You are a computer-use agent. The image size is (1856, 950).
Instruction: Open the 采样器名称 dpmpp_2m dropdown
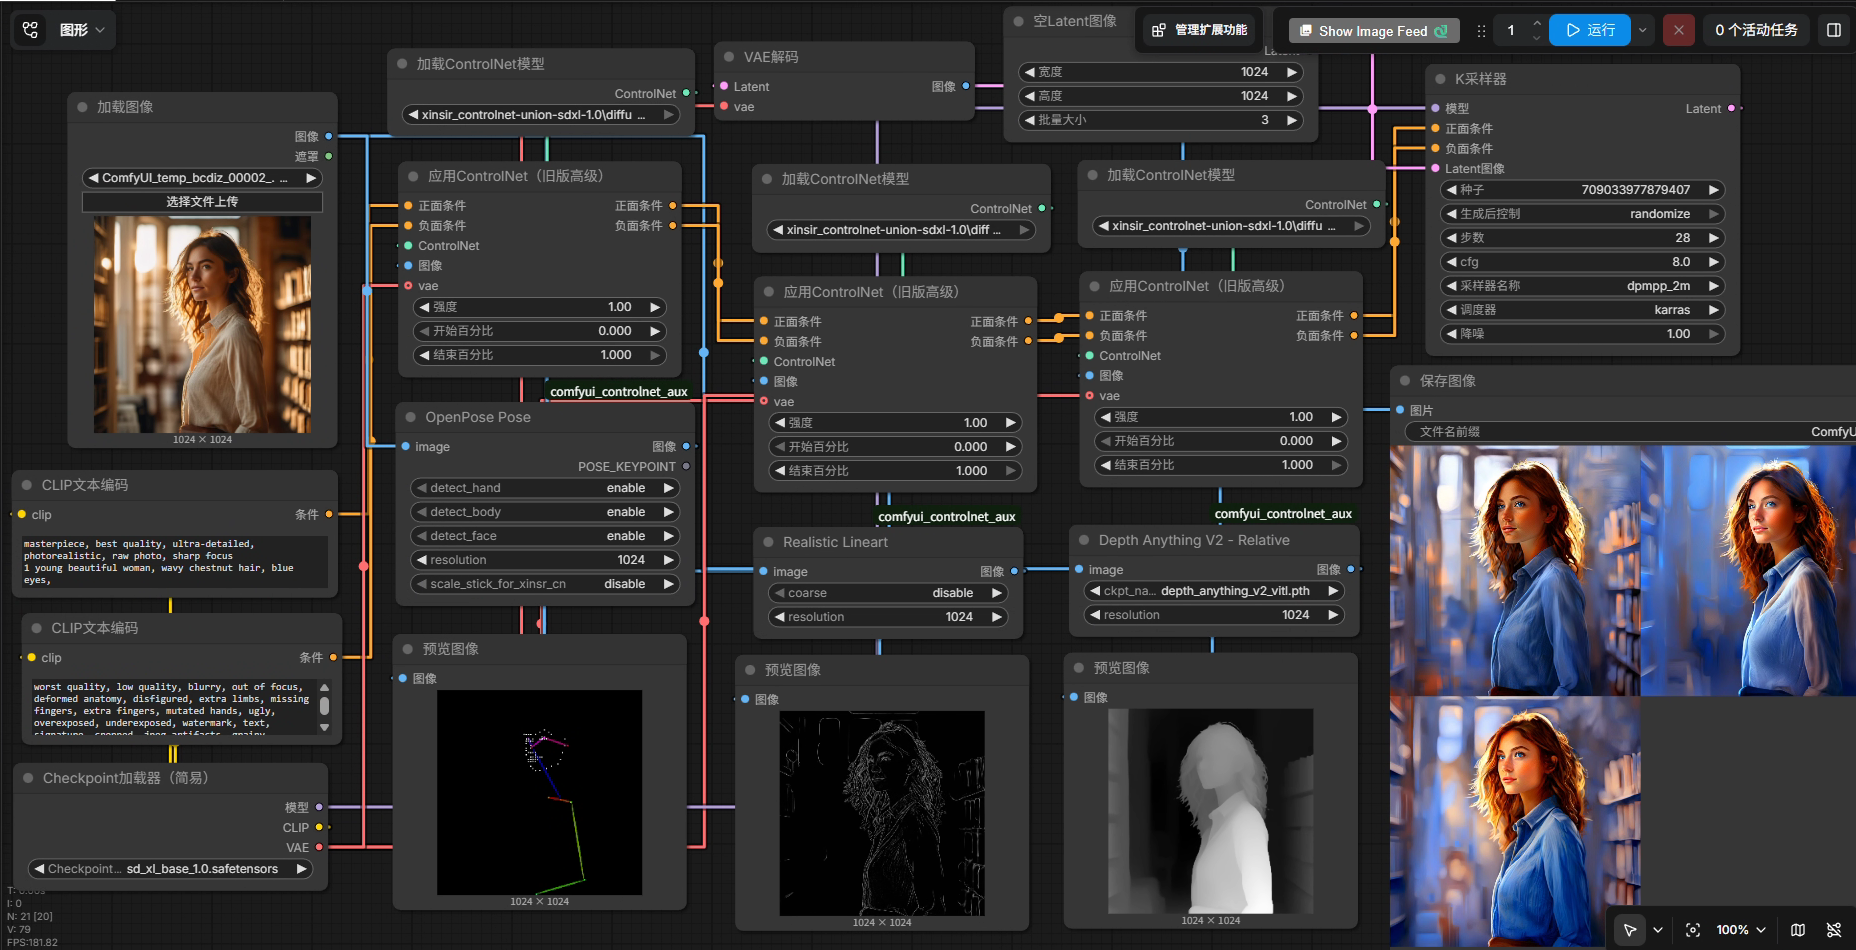1583,286
